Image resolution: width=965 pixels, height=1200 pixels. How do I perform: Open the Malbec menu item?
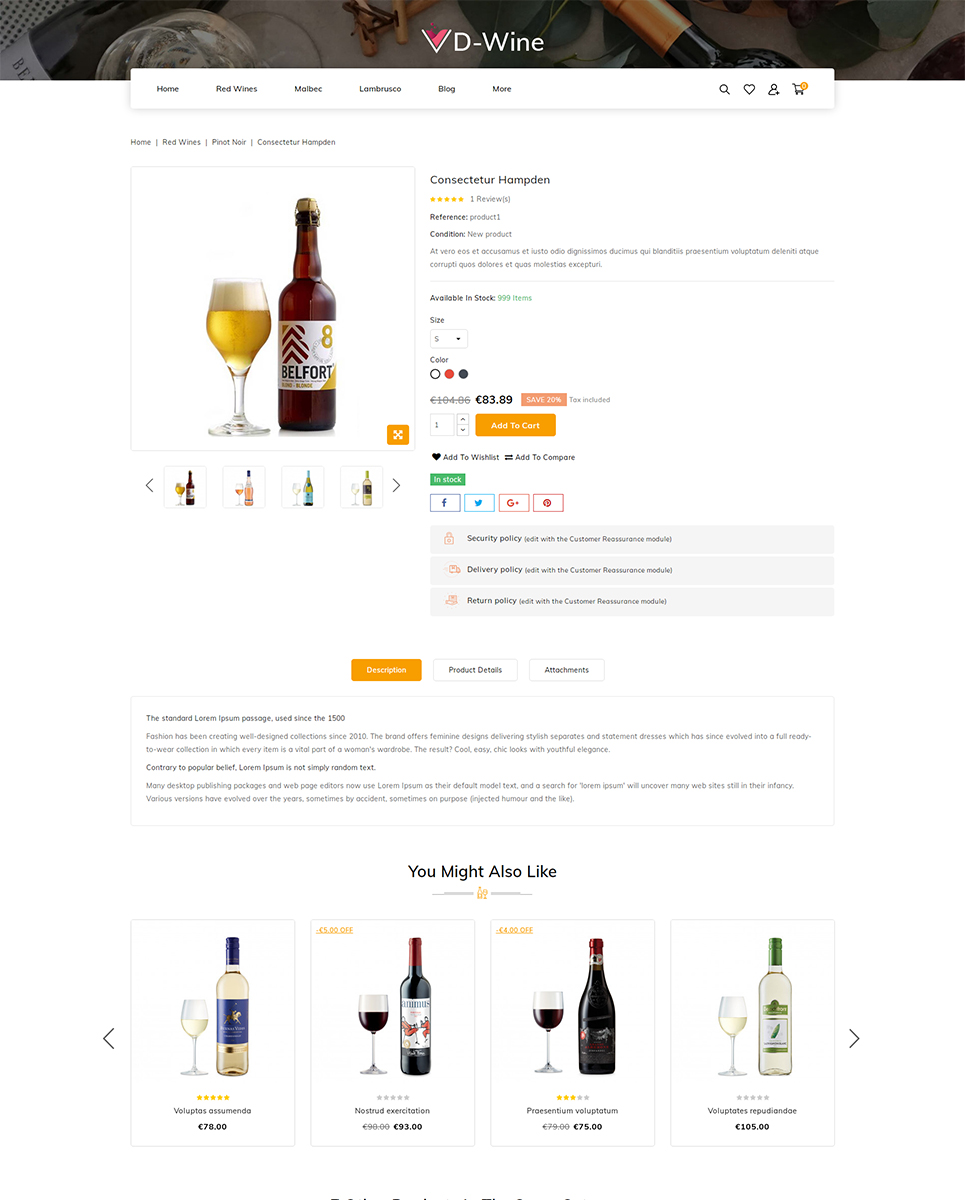pos(308,89)
